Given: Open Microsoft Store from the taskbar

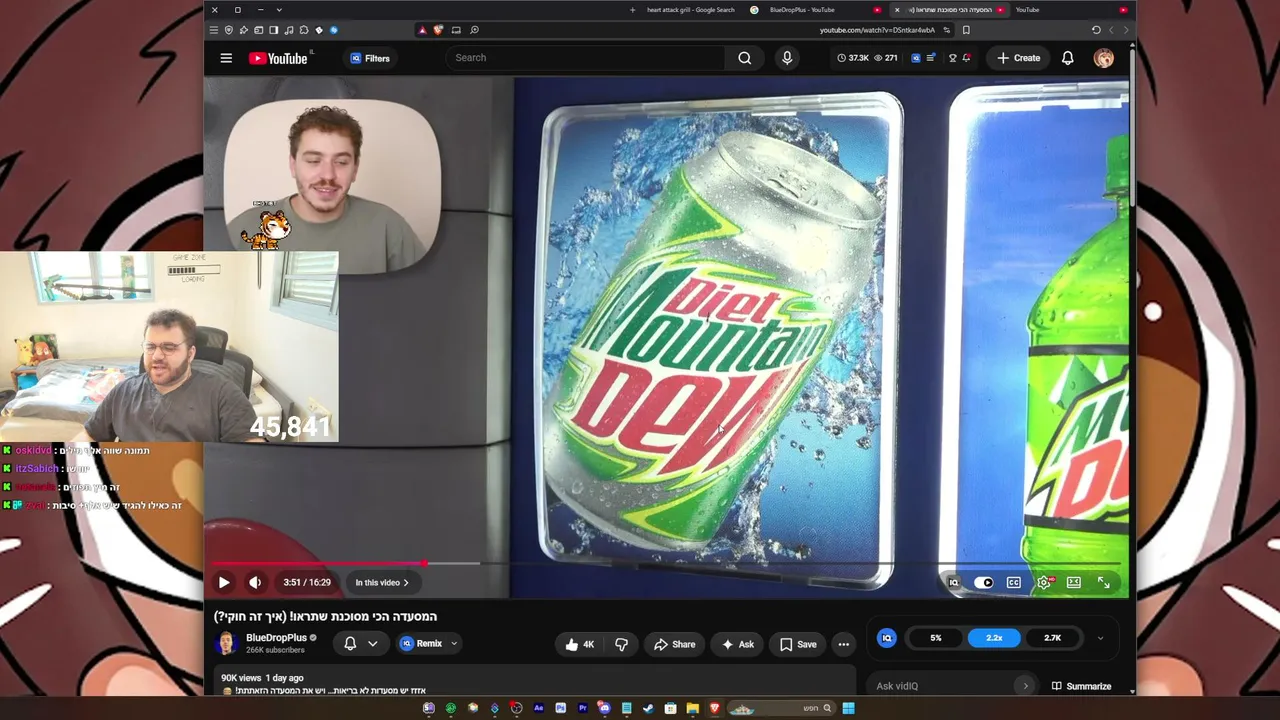Looking at the screenshot, I should point(670,708).
